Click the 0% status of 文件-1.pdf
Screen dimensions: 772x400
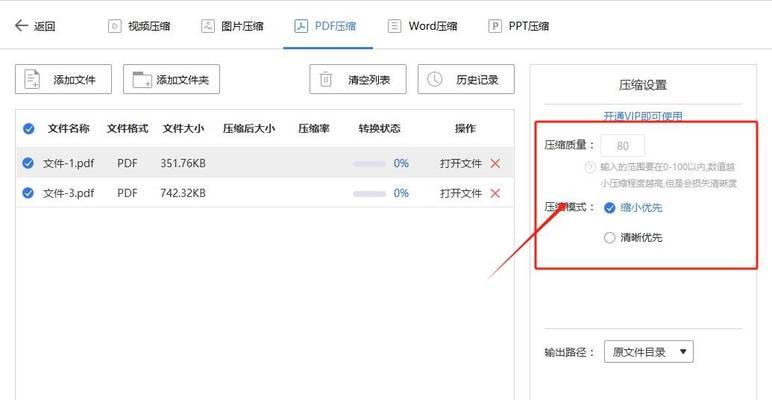(x=401, y=164)
